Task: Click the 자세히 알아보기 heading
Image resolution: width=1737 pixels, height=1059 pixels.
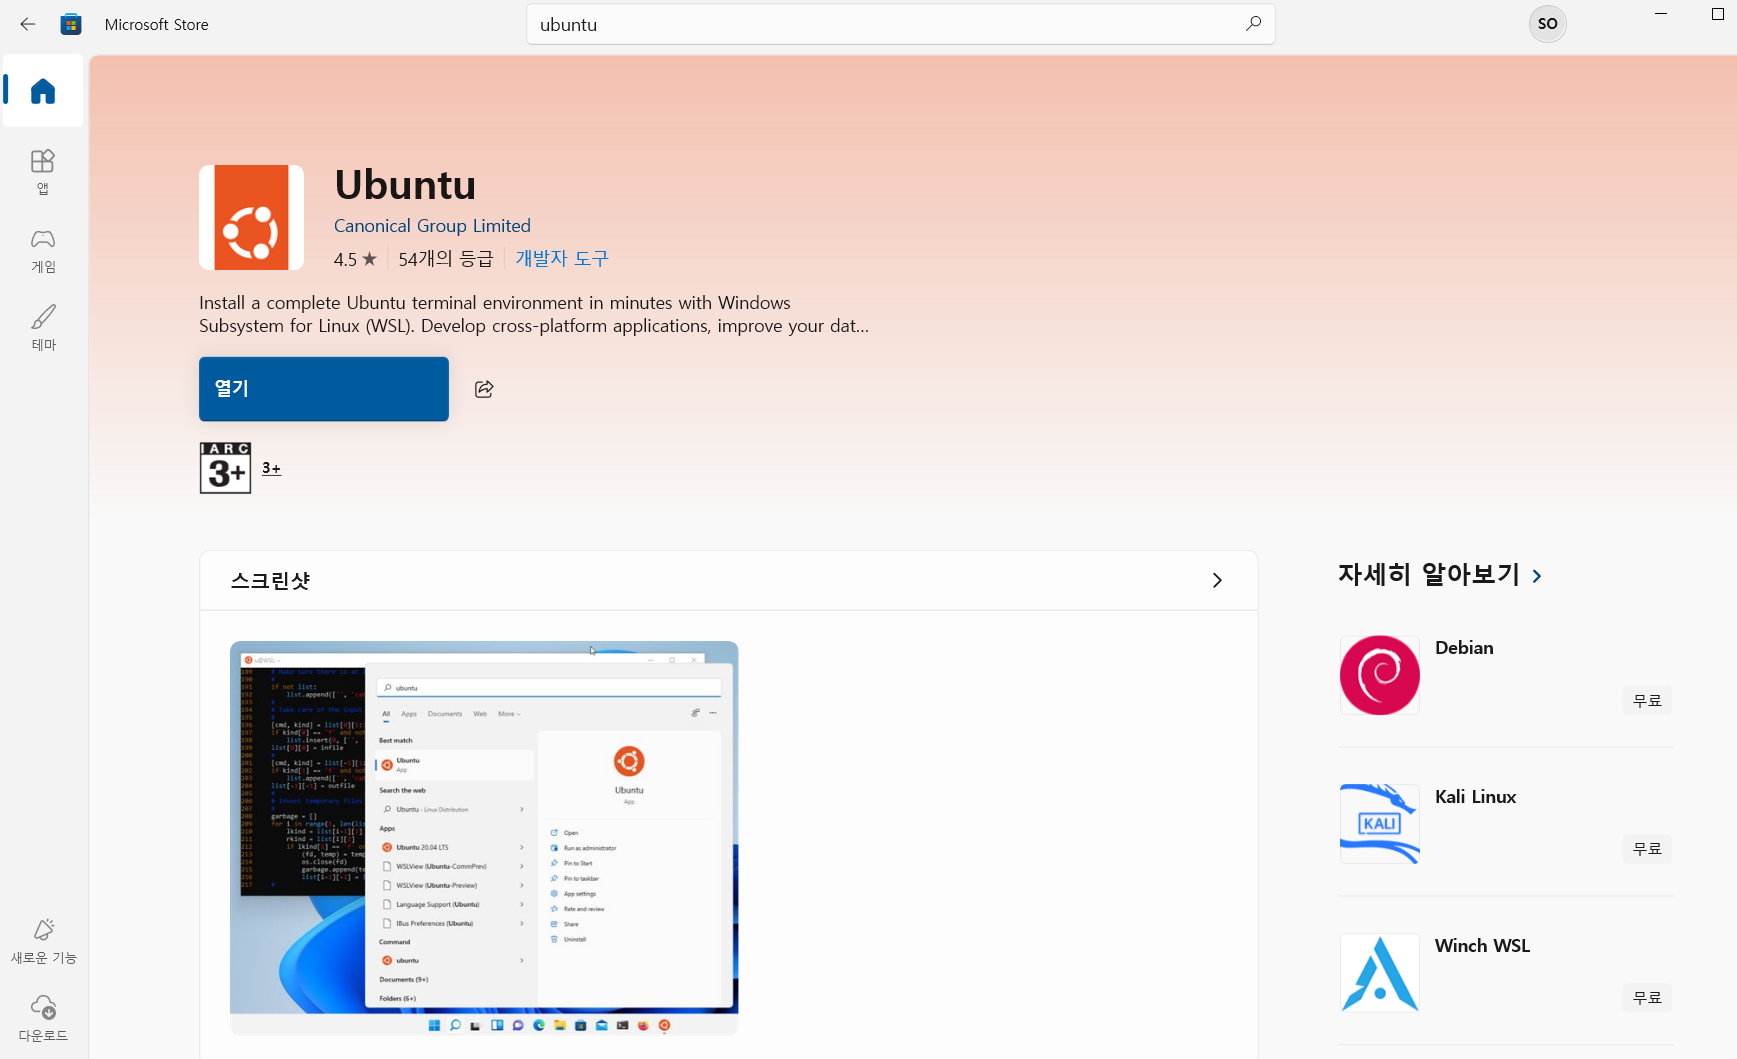Action: tap(1428, 575)
